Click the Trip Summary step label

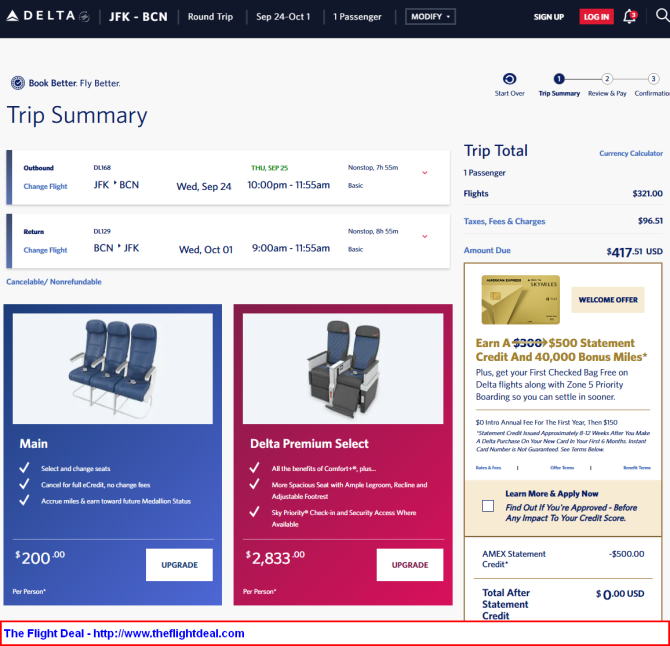click(x=559, y=93)
